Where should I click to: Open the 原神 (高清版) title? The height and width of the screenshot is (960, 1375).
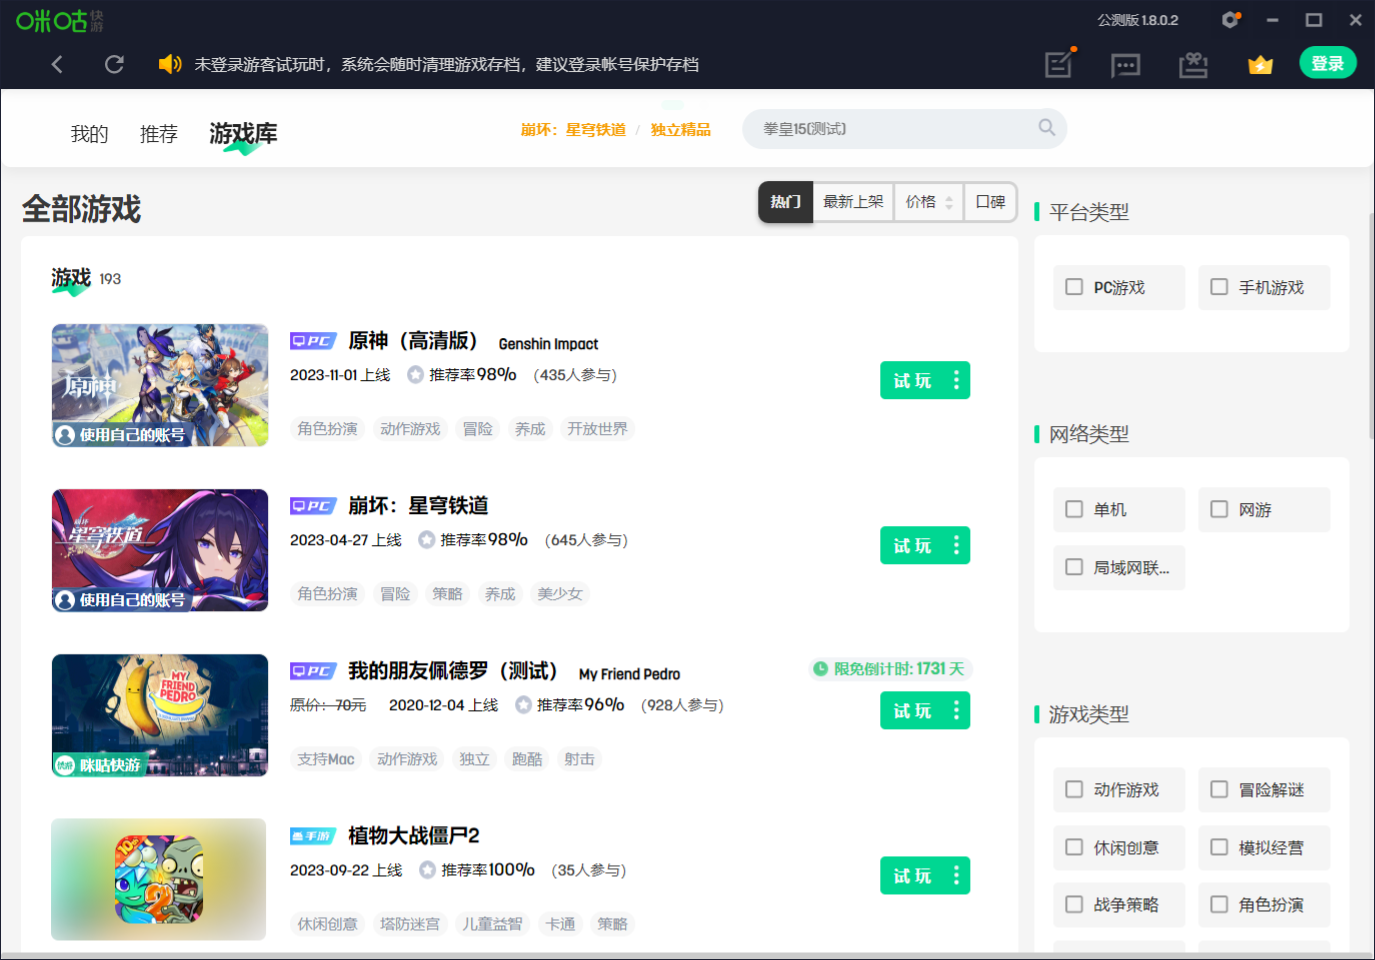[x=413, y=341]
